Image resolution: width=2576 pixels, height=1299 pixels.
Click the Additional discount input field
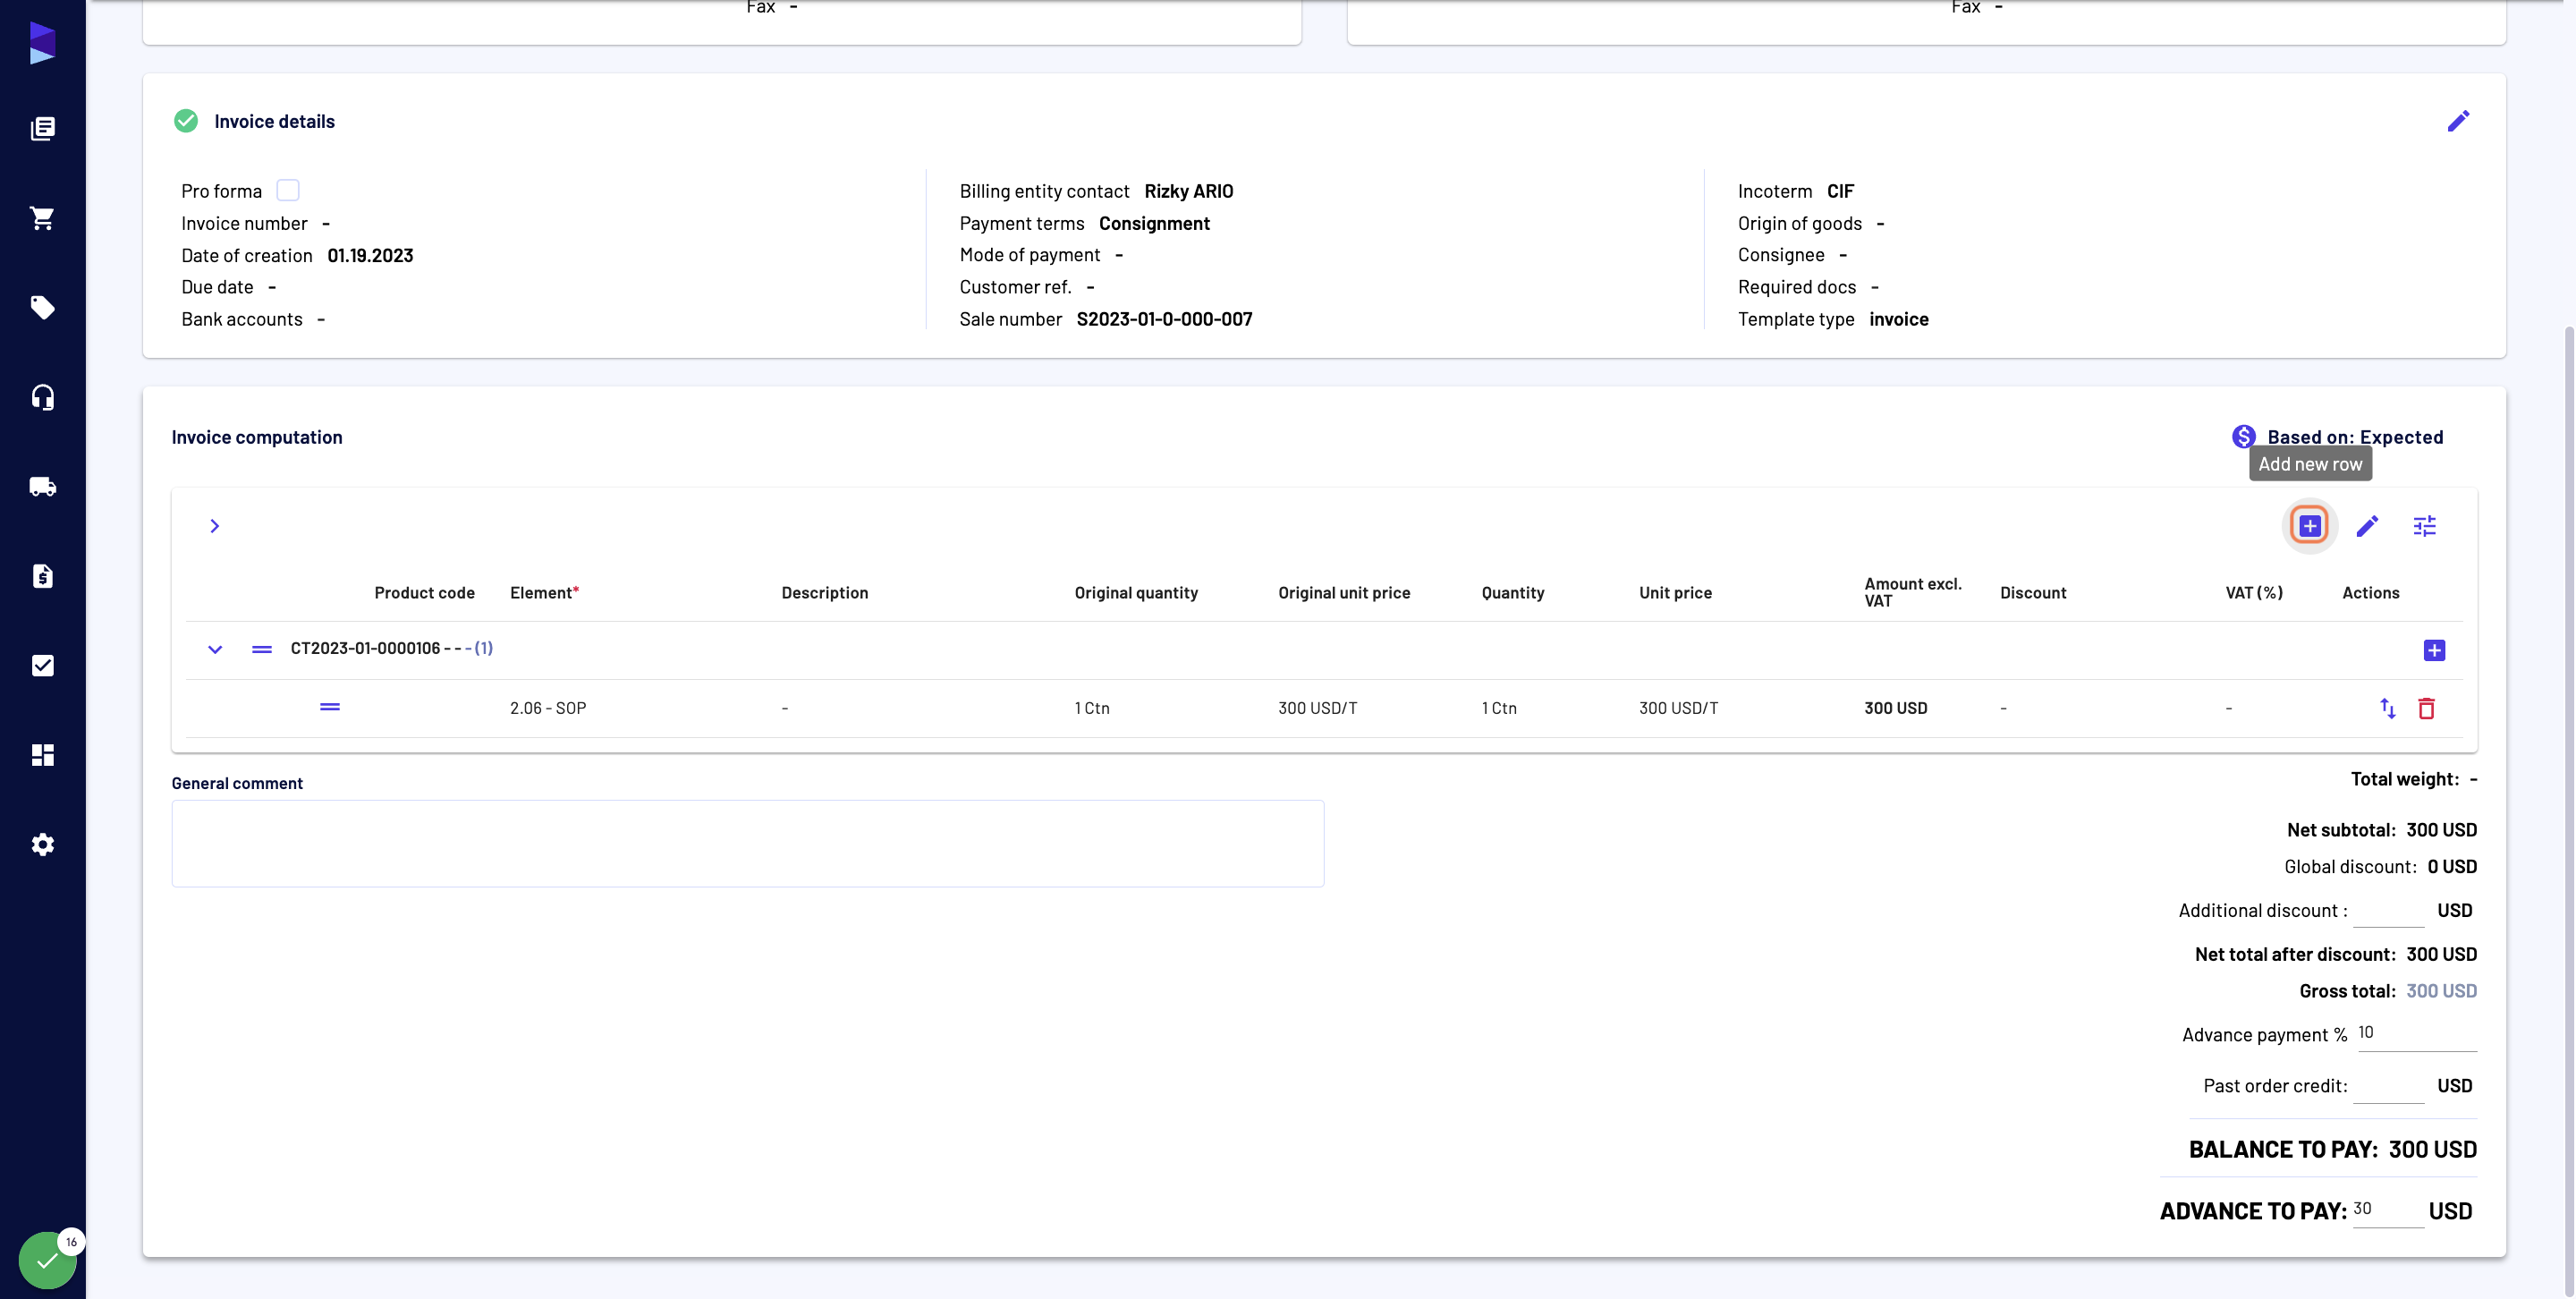pos(2389,910)
